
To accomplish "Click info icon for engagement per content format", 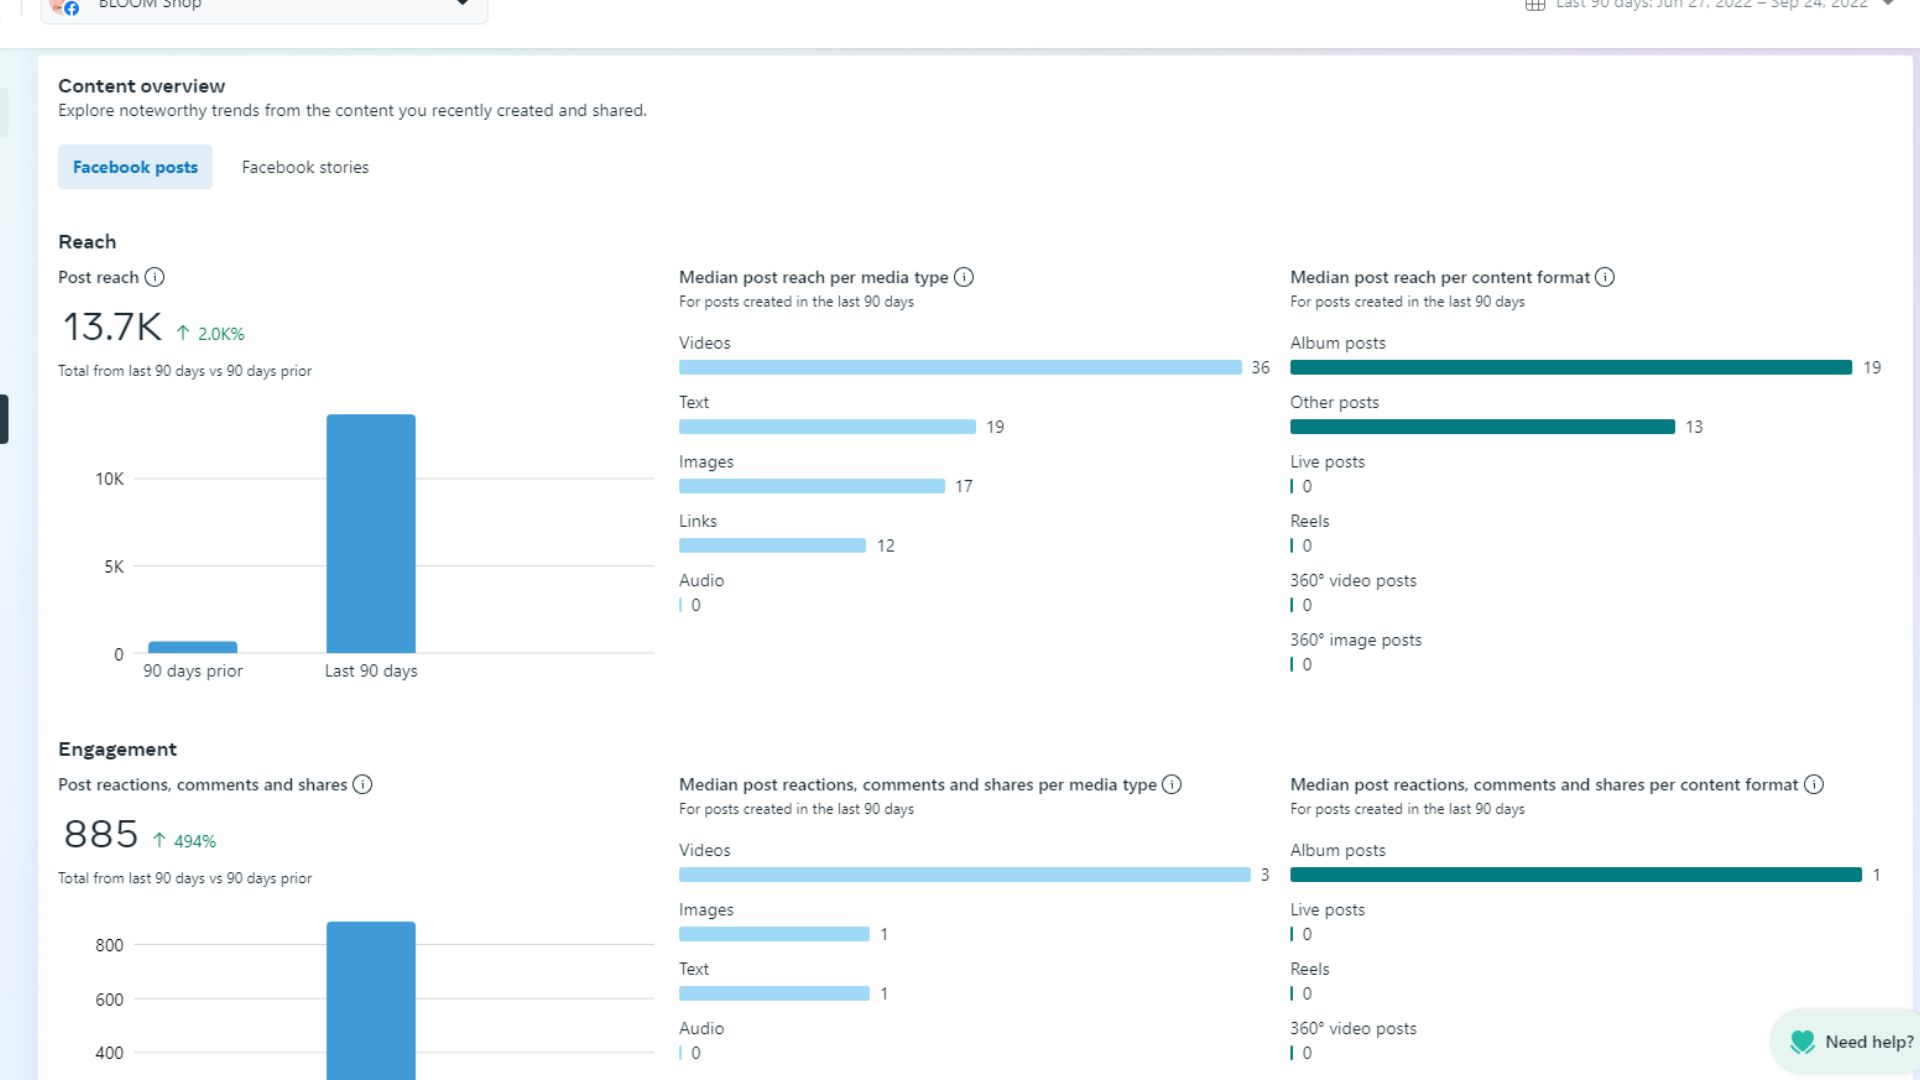I will pyautogui.click(x=1813, y=785).
